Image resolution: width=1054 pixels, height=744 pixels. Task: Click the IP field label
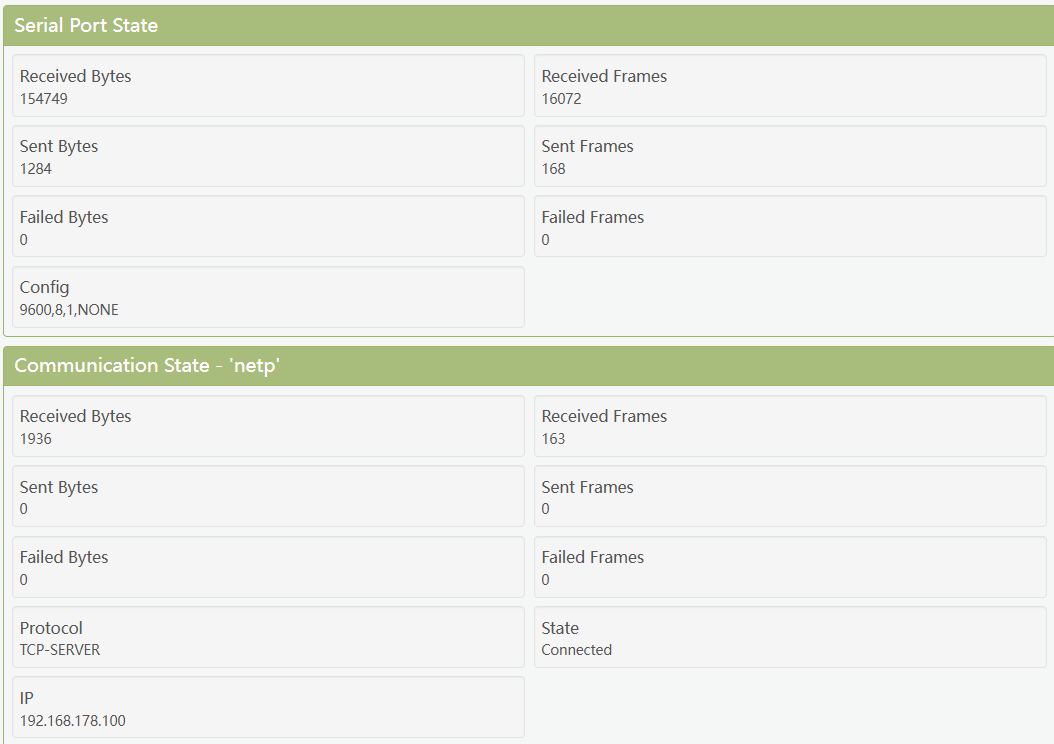coord(27,698)
